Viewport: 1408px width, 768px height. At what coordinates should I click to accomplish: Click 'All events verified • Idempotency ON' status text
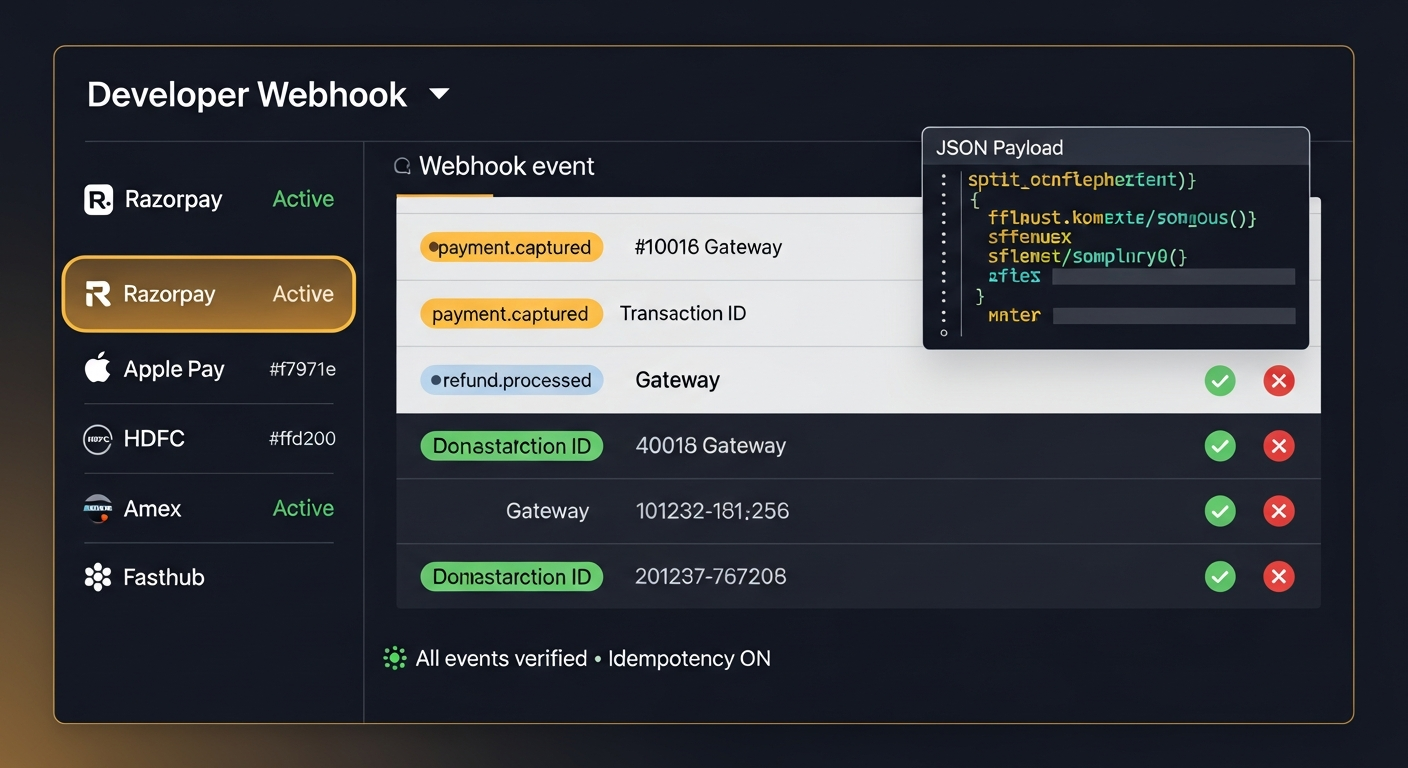593,658
